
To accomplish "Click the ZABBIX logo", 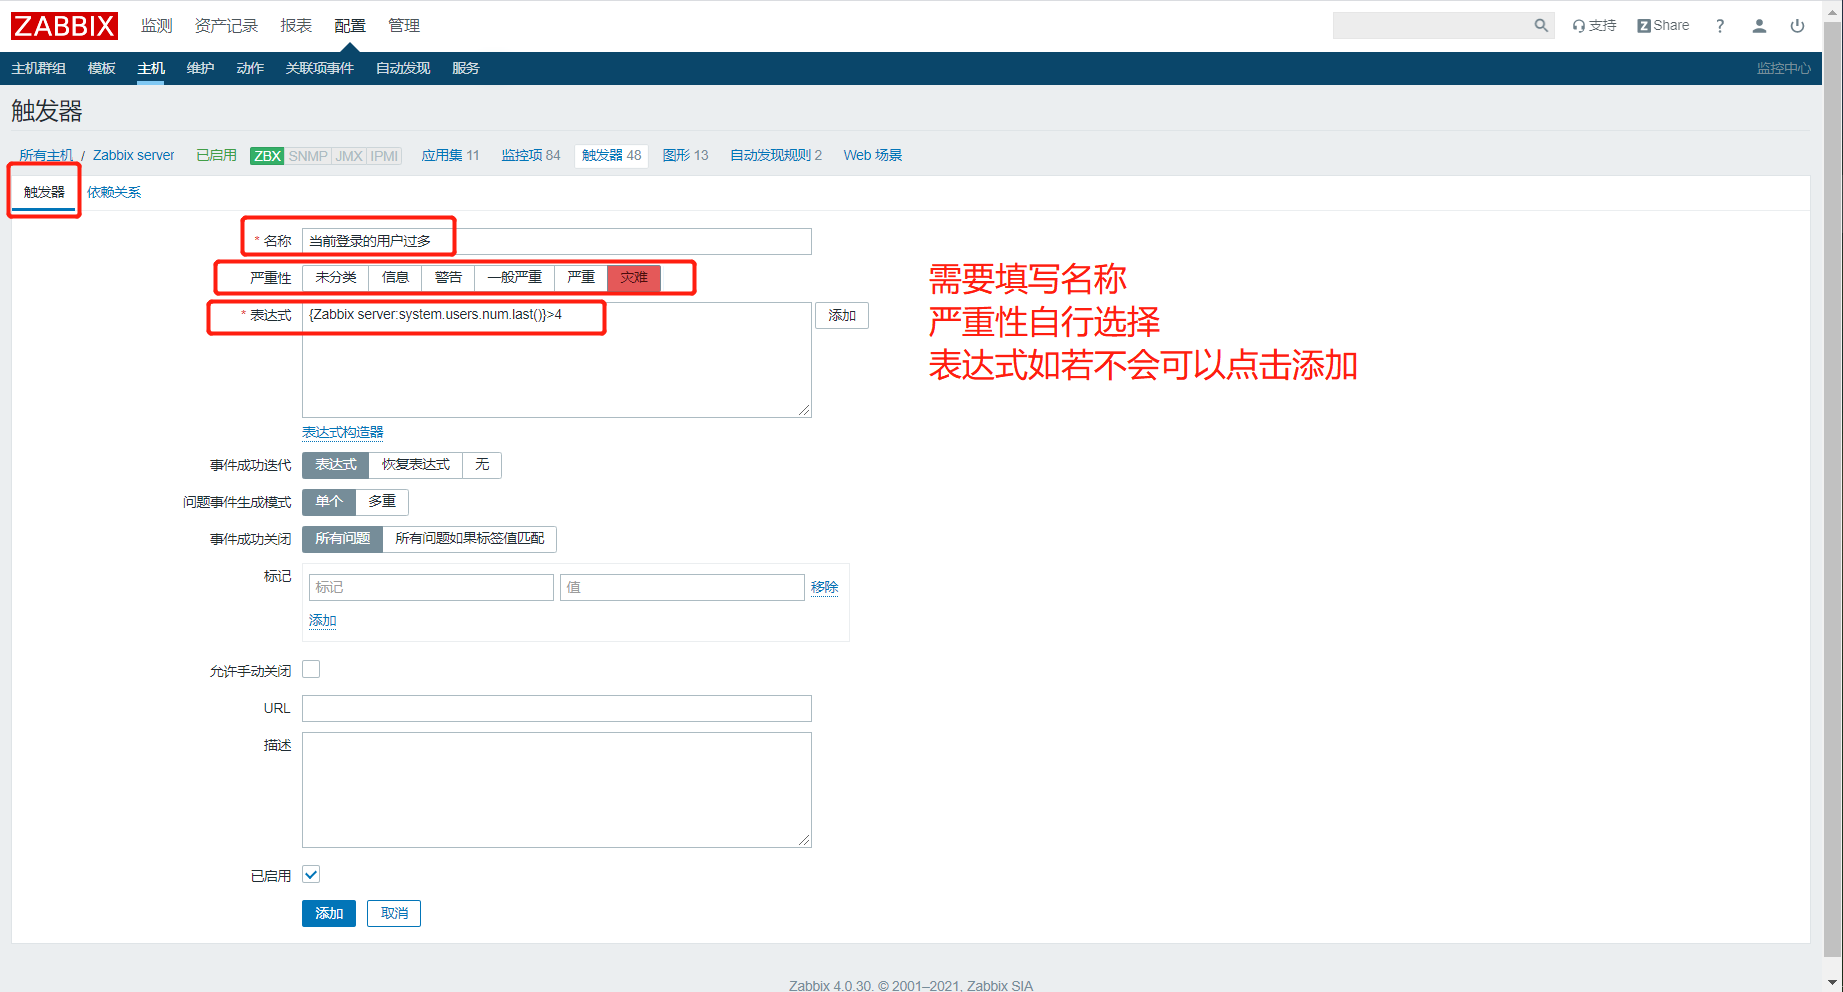I will pos(64,25).
